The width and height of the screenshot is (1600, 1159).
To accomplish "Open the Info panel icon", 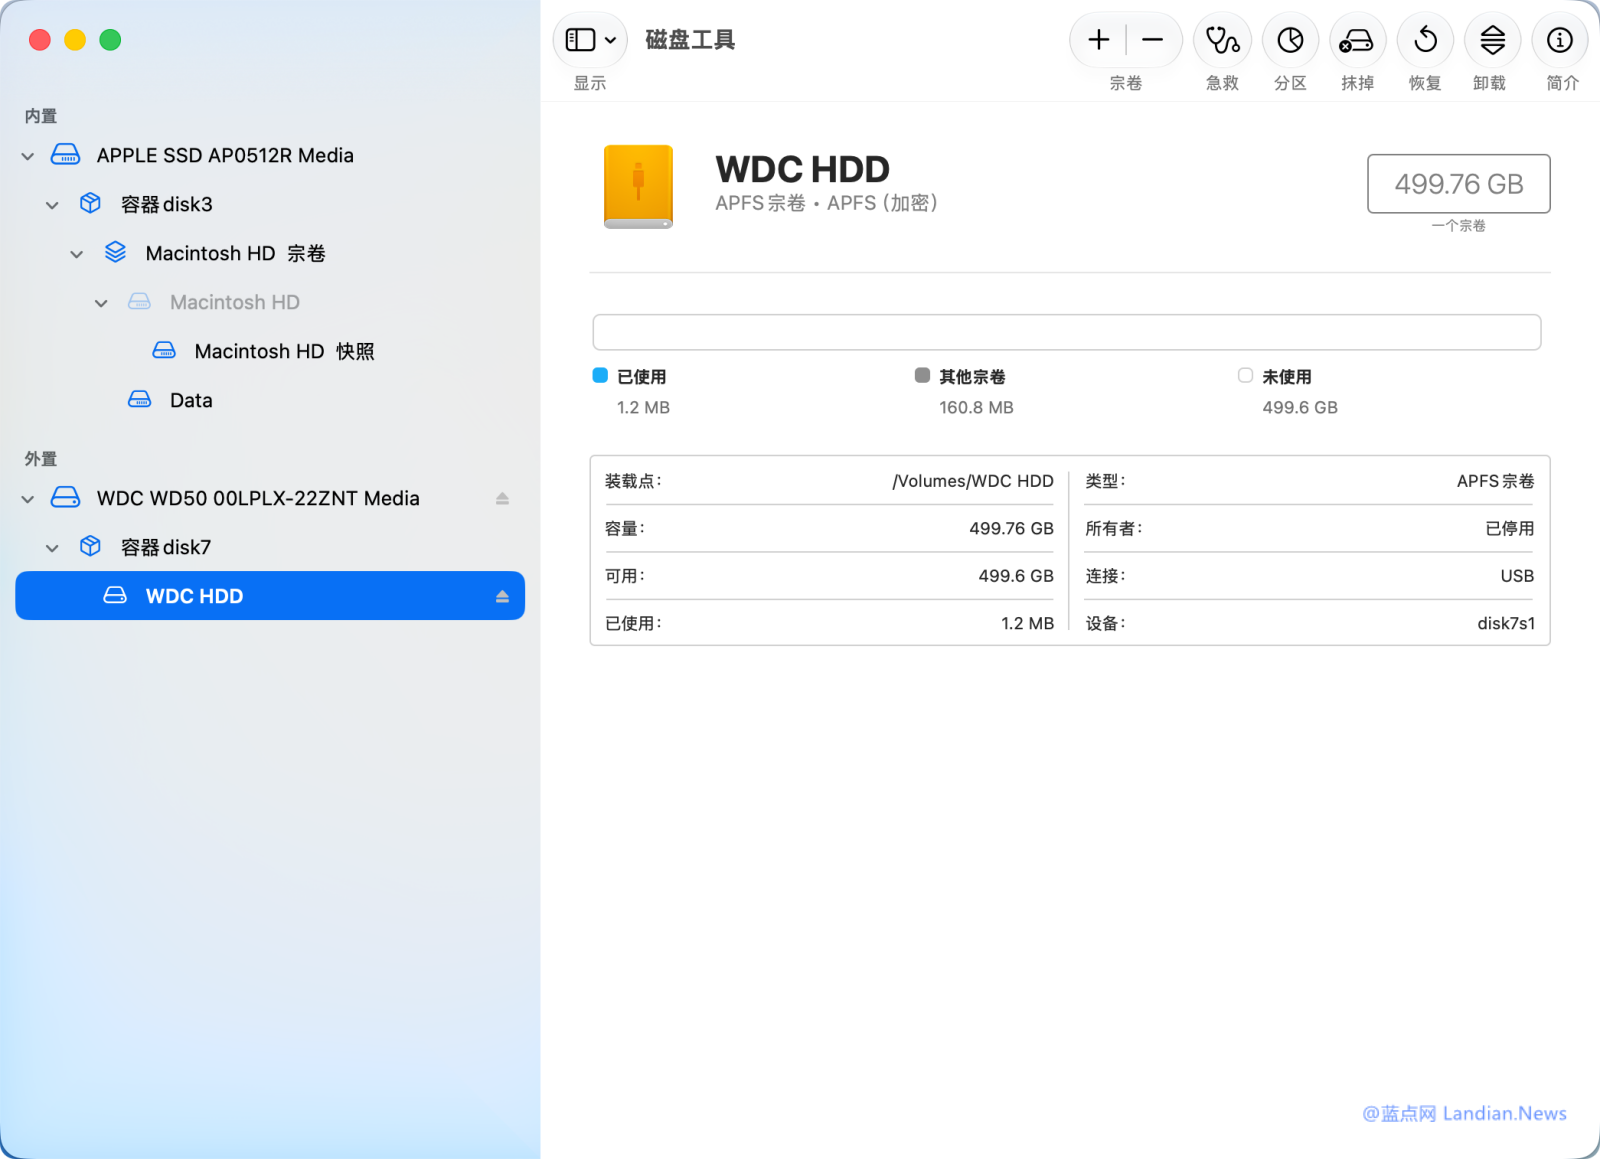I will 1560,40.
